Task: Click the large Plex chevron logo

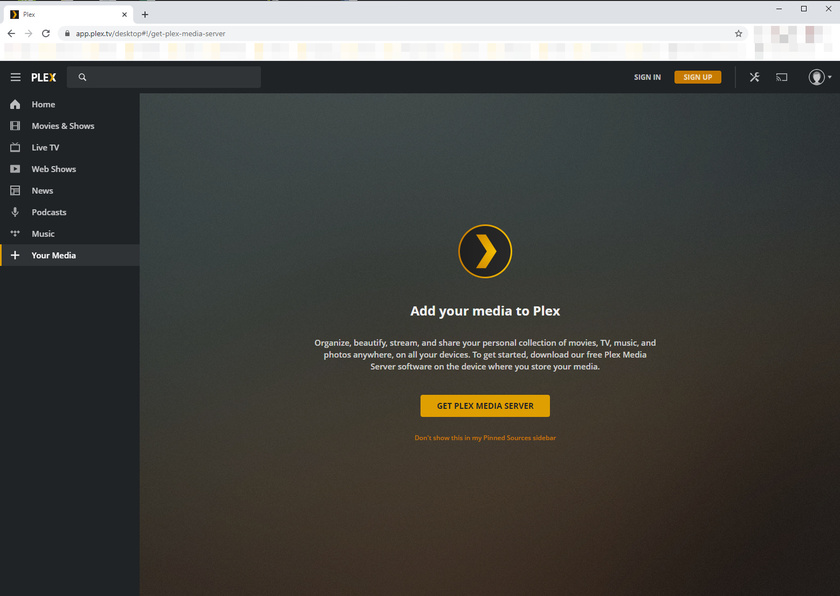Action: click(x=485, y=251)
